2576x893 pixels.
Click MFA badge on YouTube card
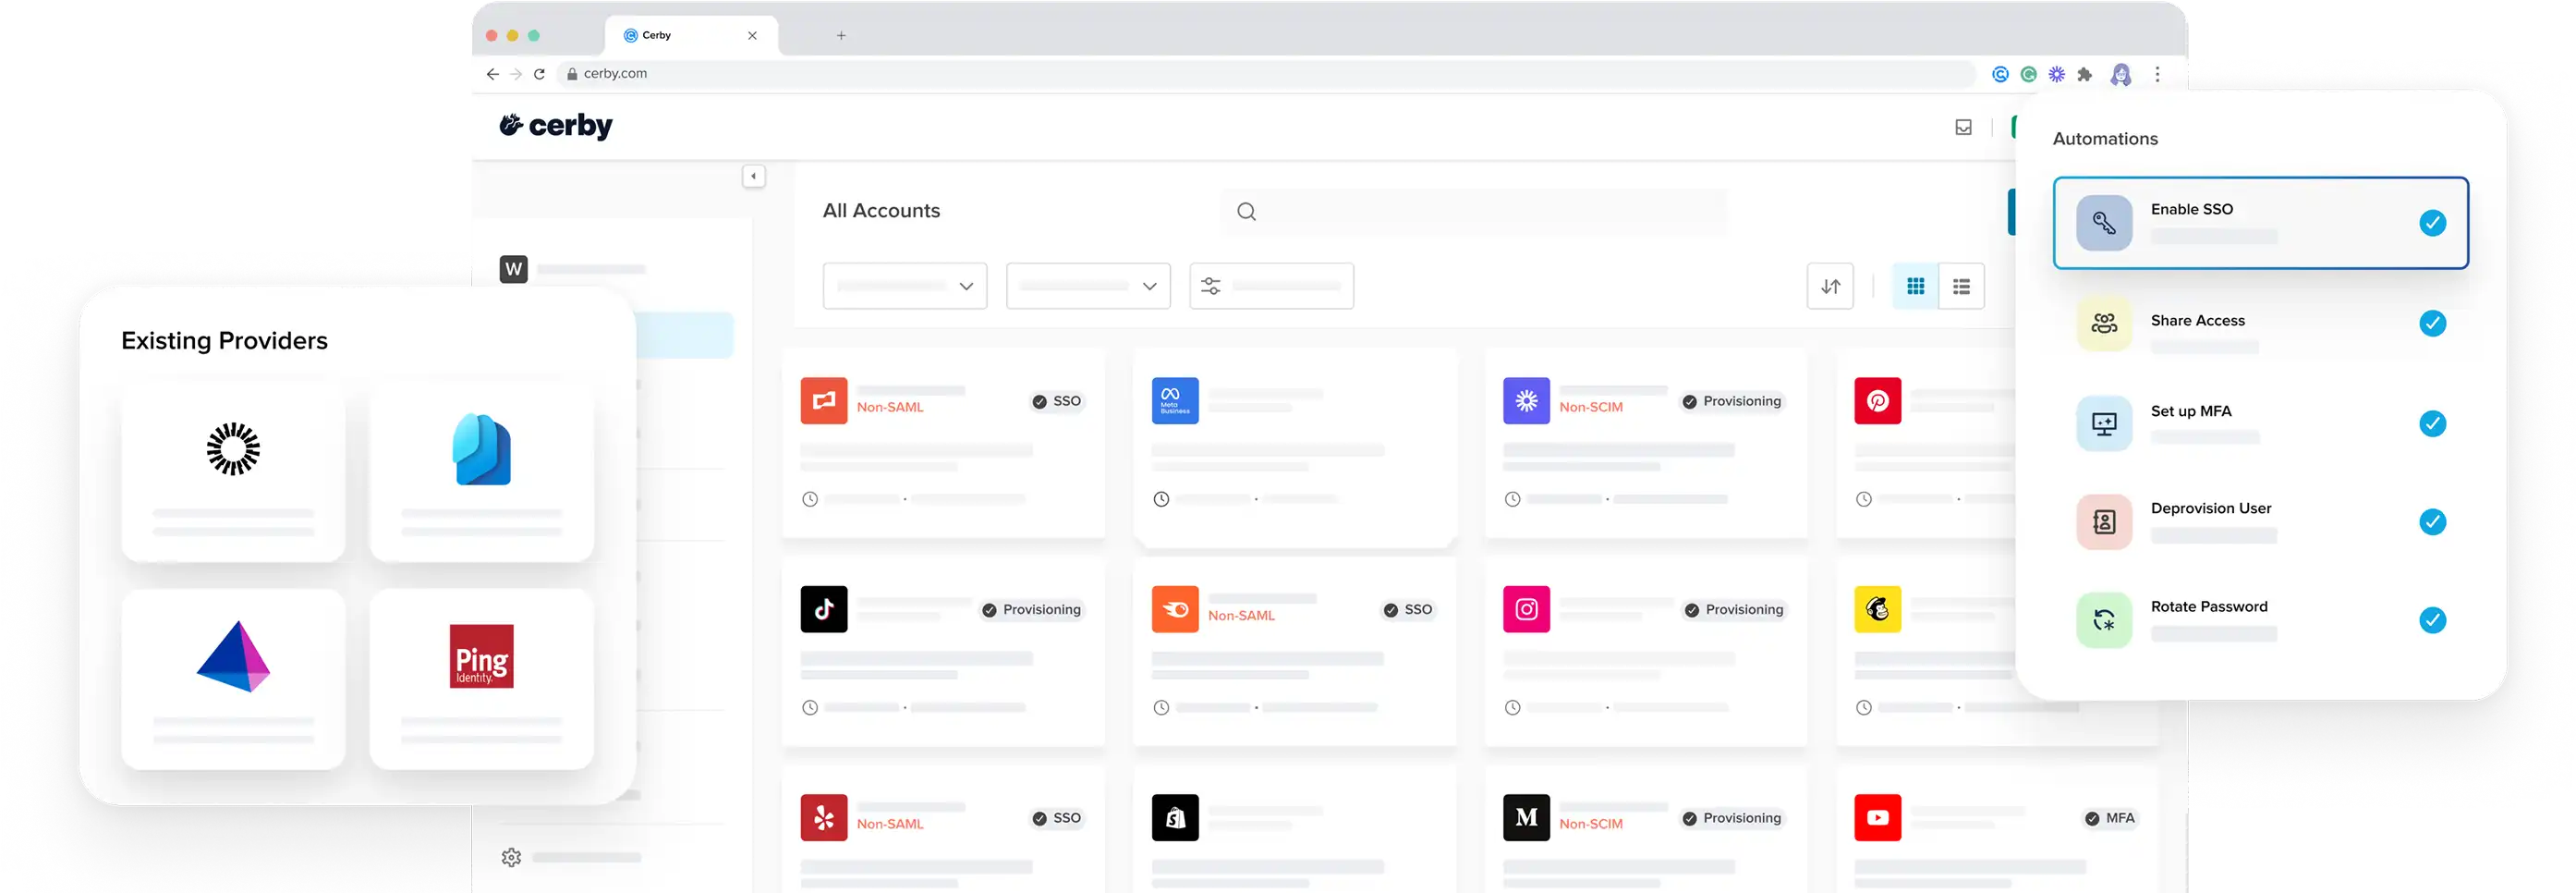(2109, 818)
